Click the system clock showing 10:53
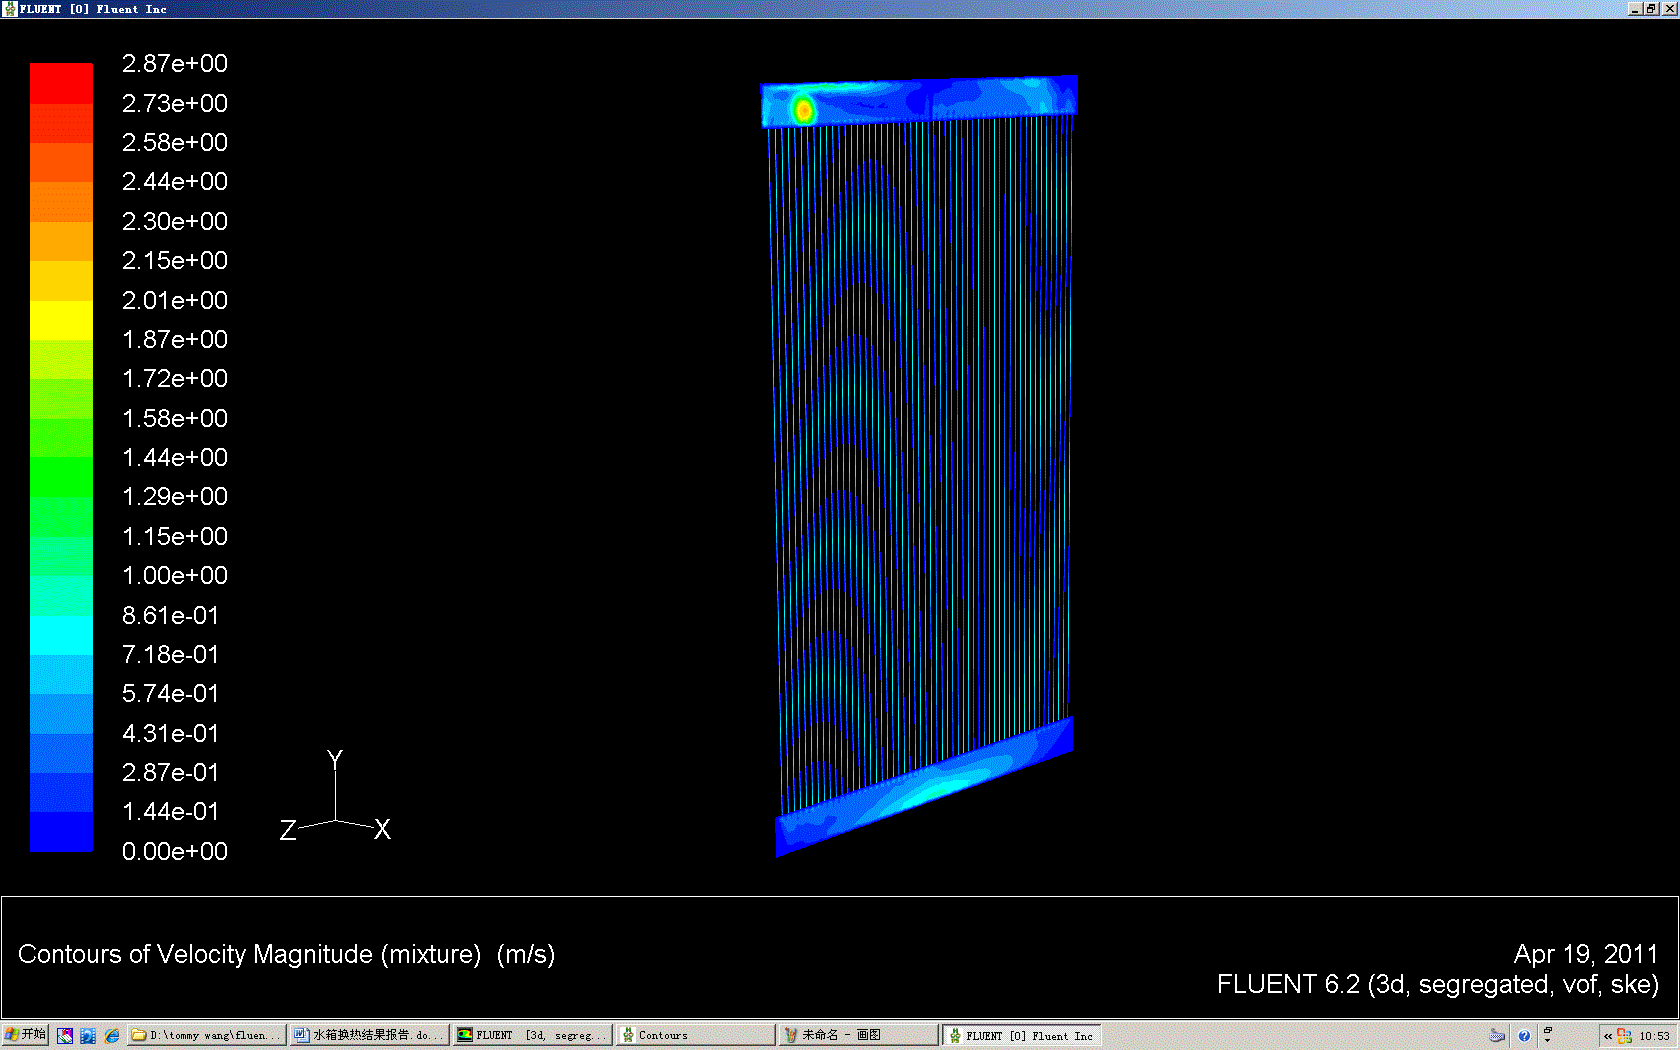The image size is (1680, 1050). coord(1655,1036)
